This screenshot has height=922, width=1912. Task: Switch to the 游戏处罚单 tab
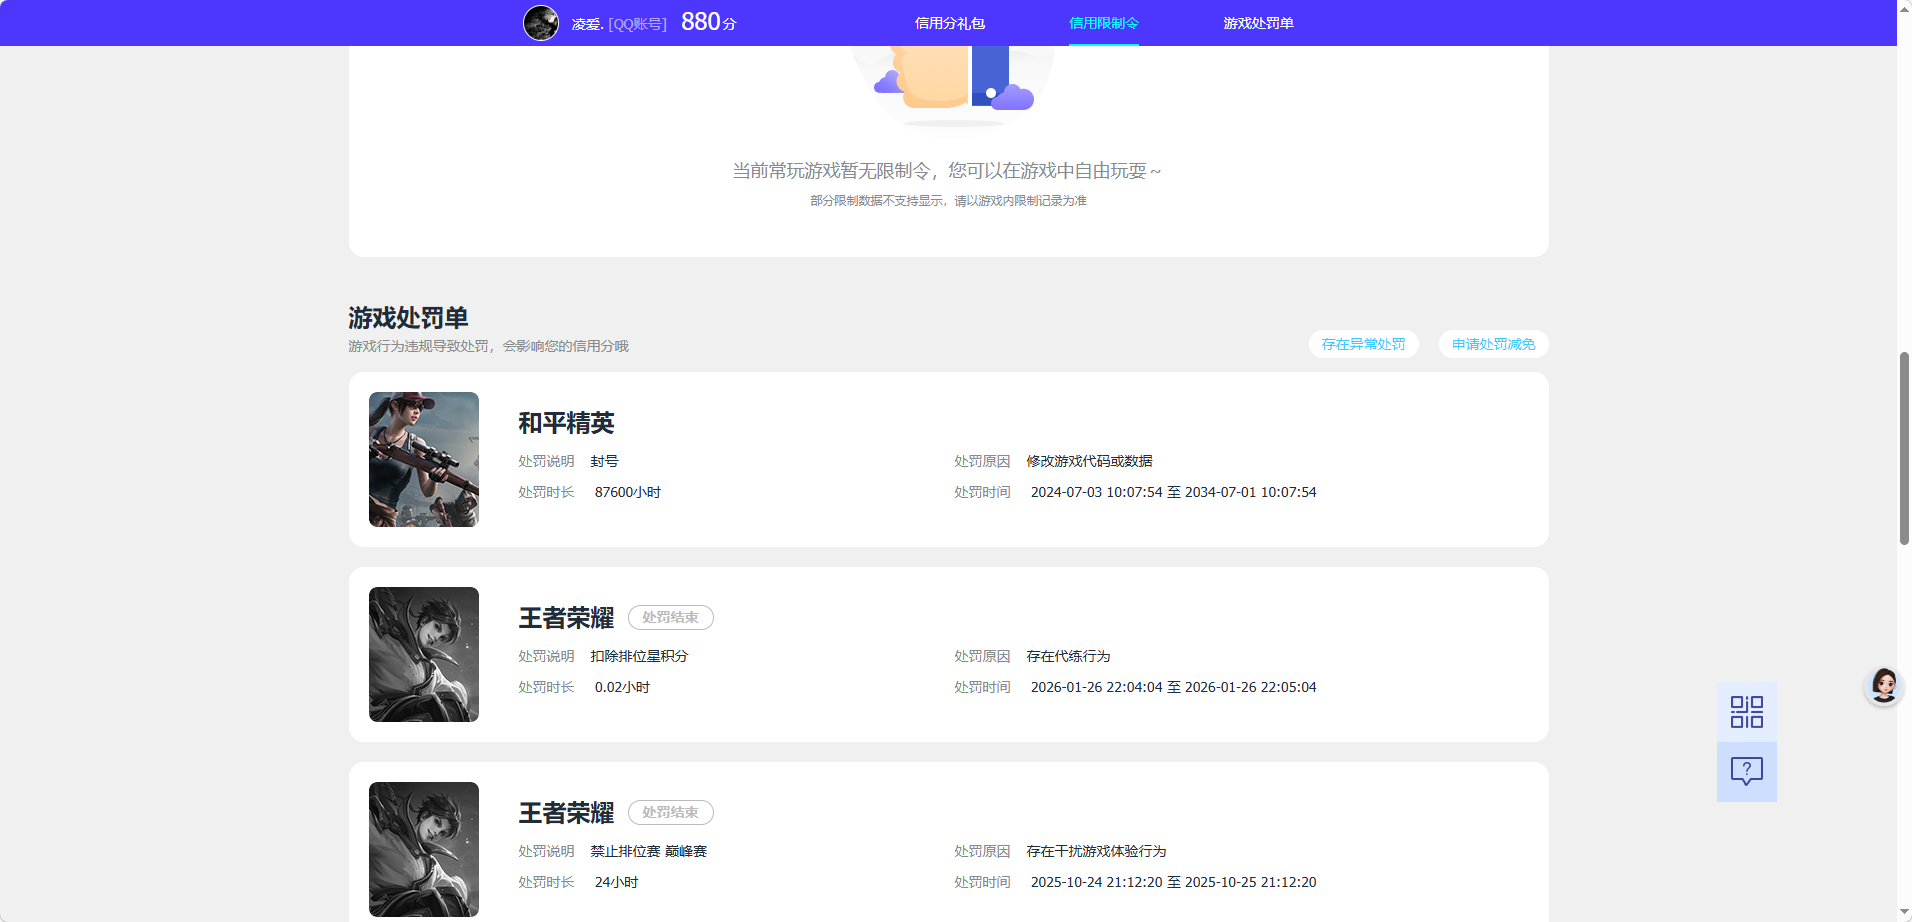[x=1257, y=22]
